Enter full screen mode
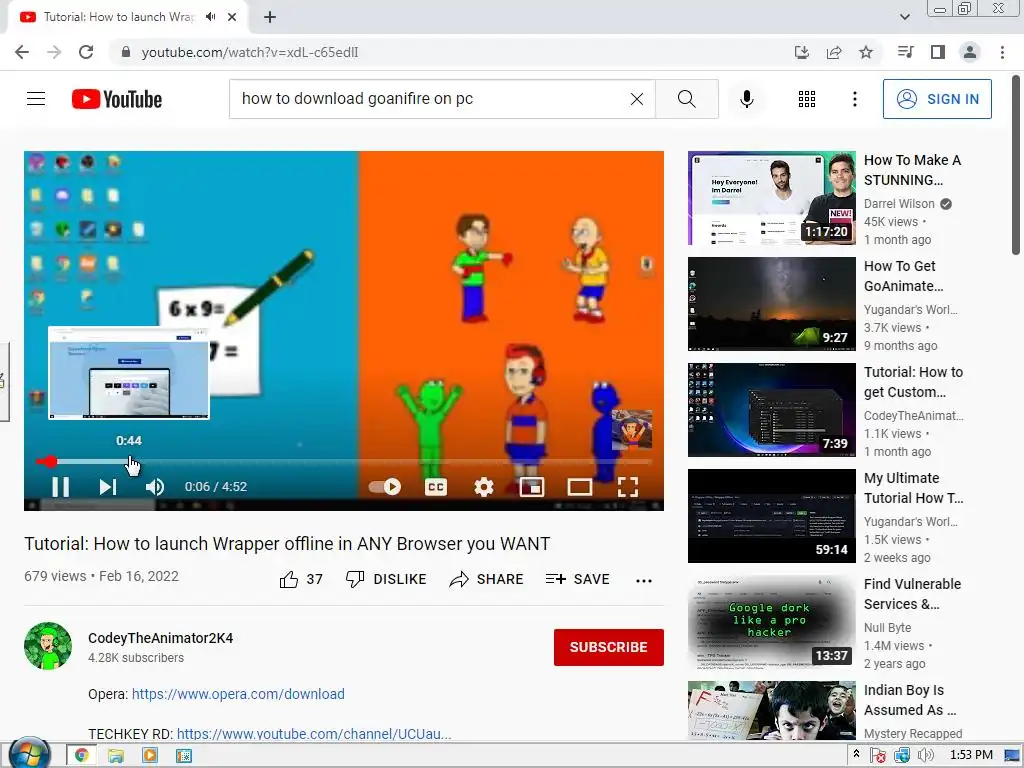Screen dimensions: 1024x768 [x=628, y=487]
